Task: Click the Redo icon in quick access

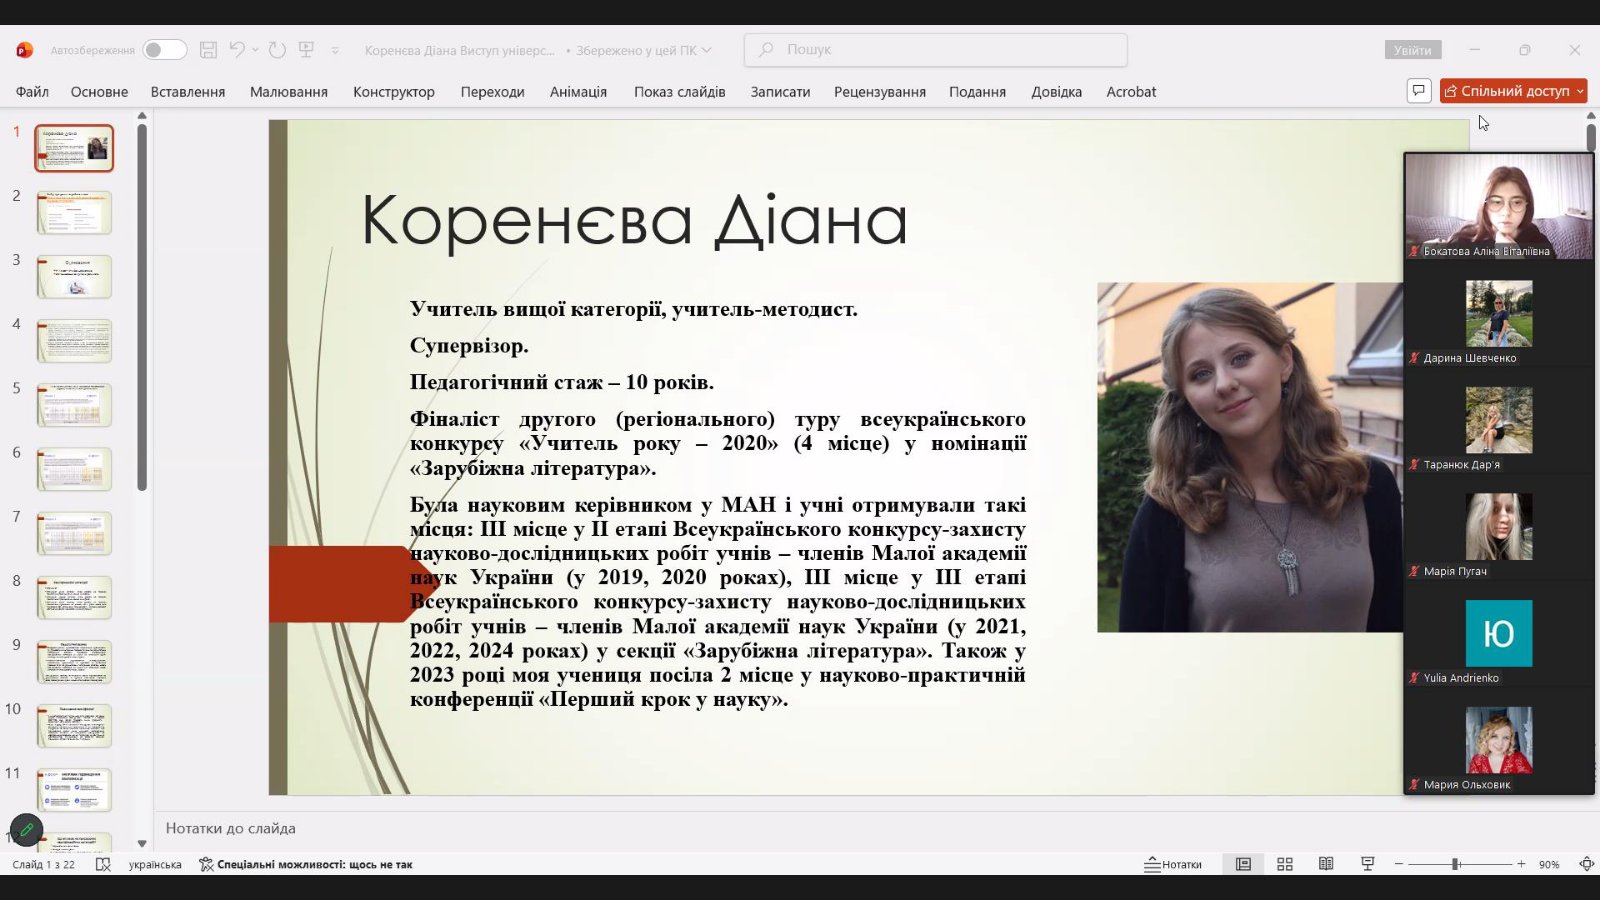Action: [x=277, y=50]
